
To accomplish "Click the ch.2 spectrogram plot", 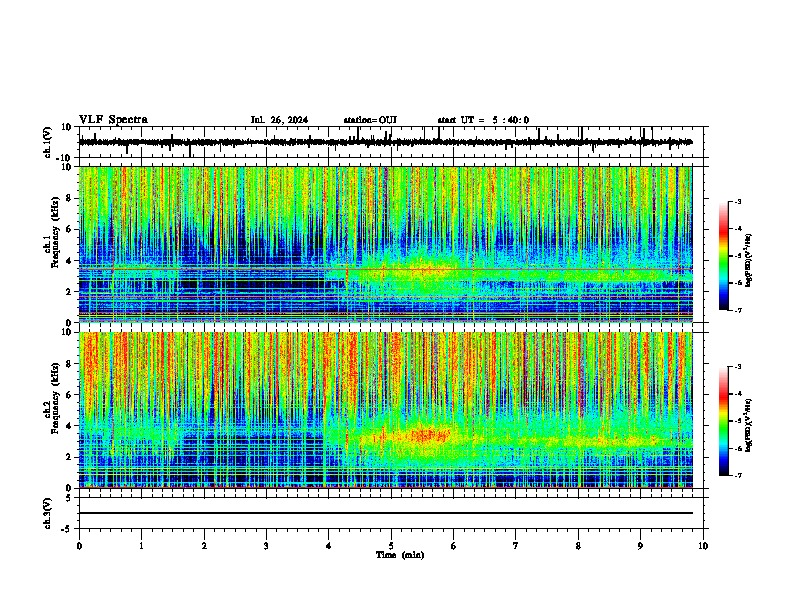I will [385, 410].
